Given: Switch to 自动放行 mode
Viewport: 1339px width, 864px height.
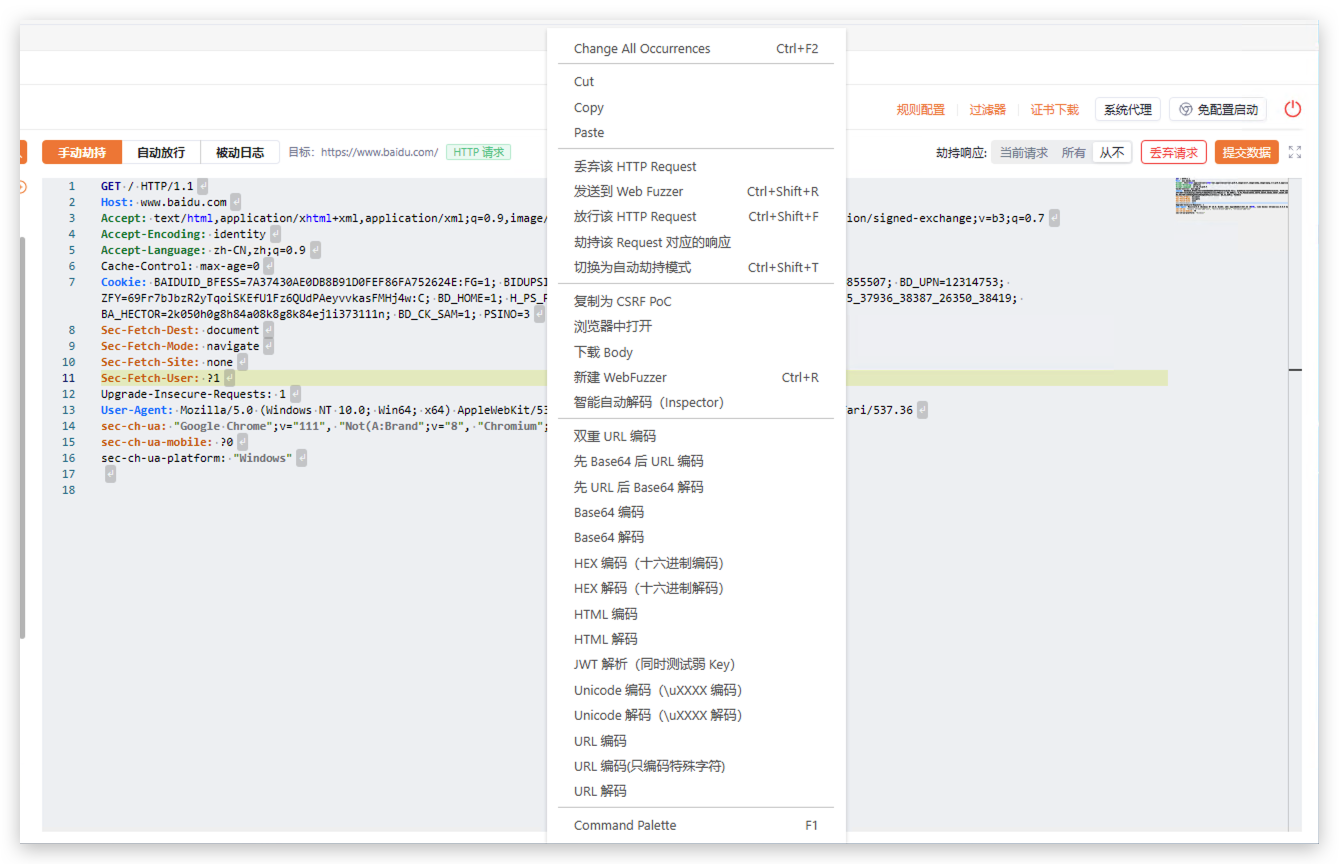Looking at the screenshot, I should (161, 153).
